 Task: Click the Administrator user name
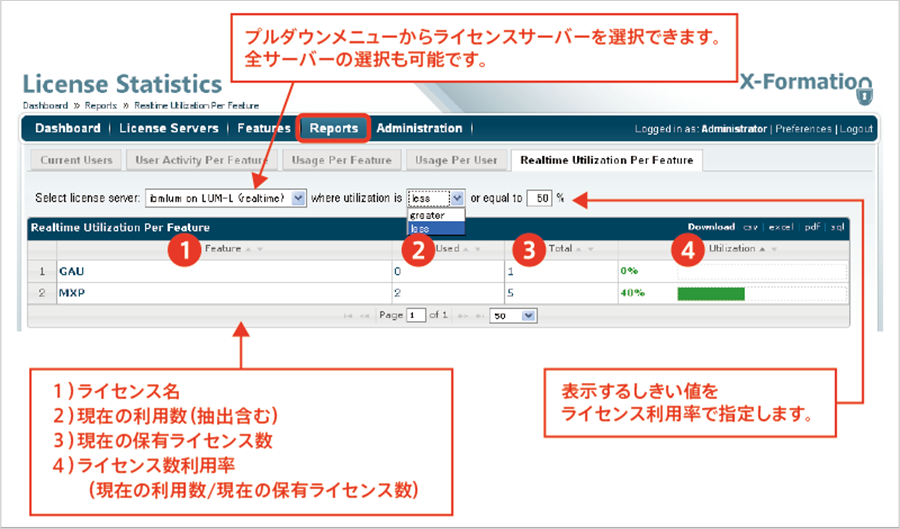coord(734,129)
